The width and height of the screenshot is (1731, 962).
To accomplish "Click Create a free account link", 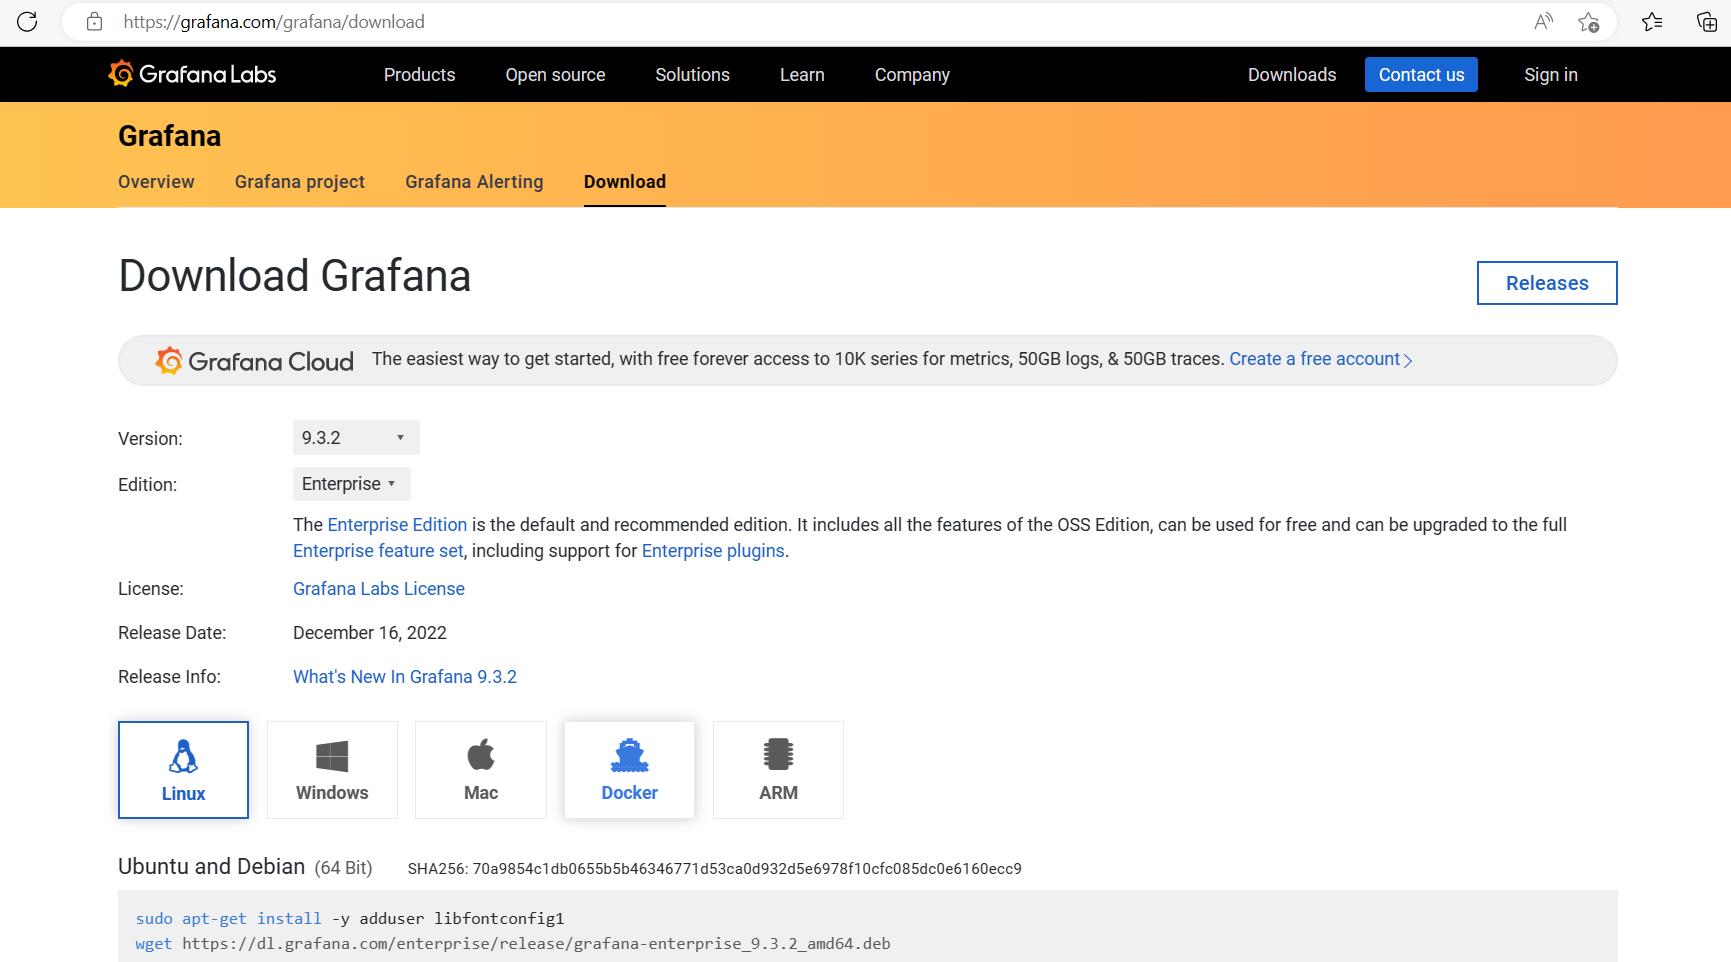I will click(1320, 359).
